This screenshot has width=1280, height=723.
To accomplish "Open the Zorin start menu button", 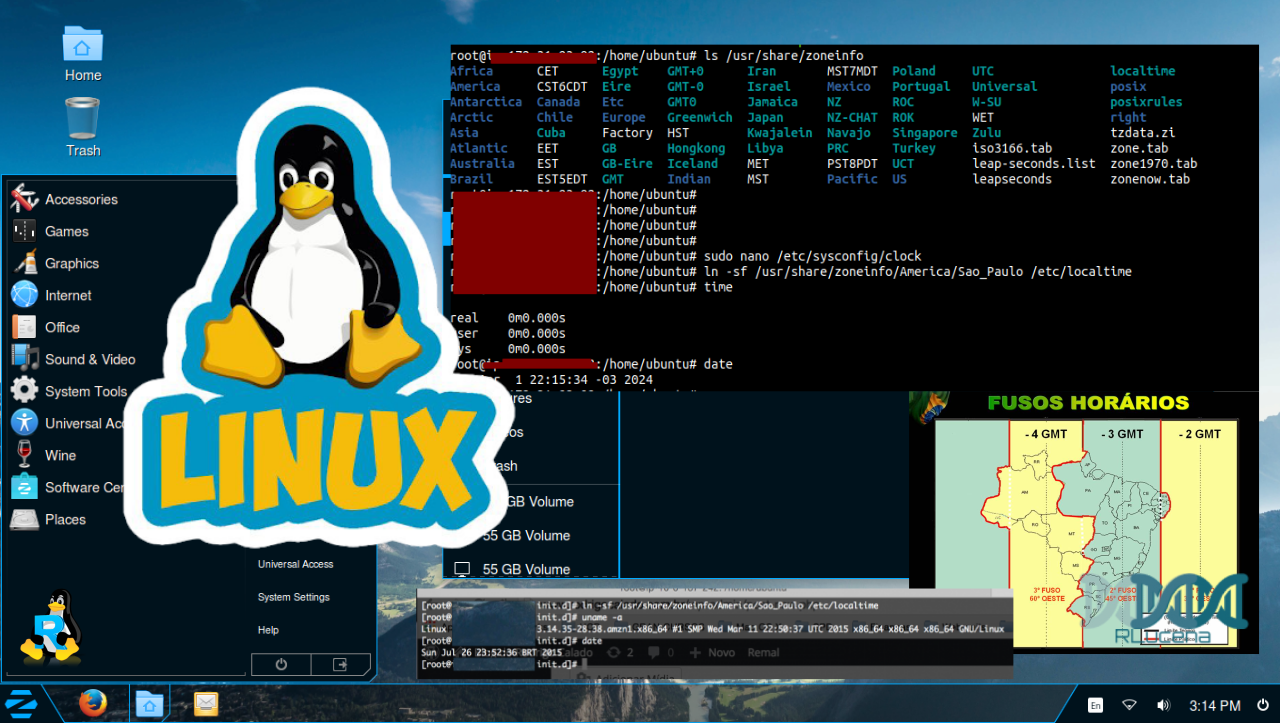I will point(22,704).
